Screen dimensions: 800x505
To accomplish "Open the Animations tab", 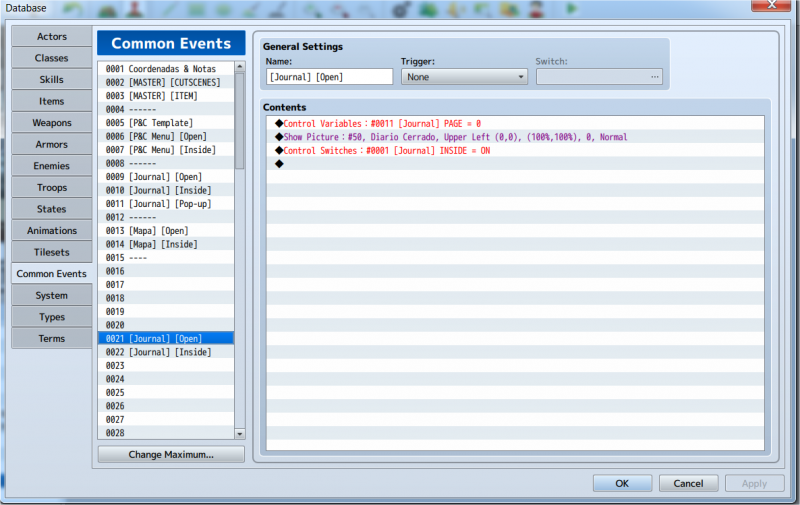I will tap(52, 231).
